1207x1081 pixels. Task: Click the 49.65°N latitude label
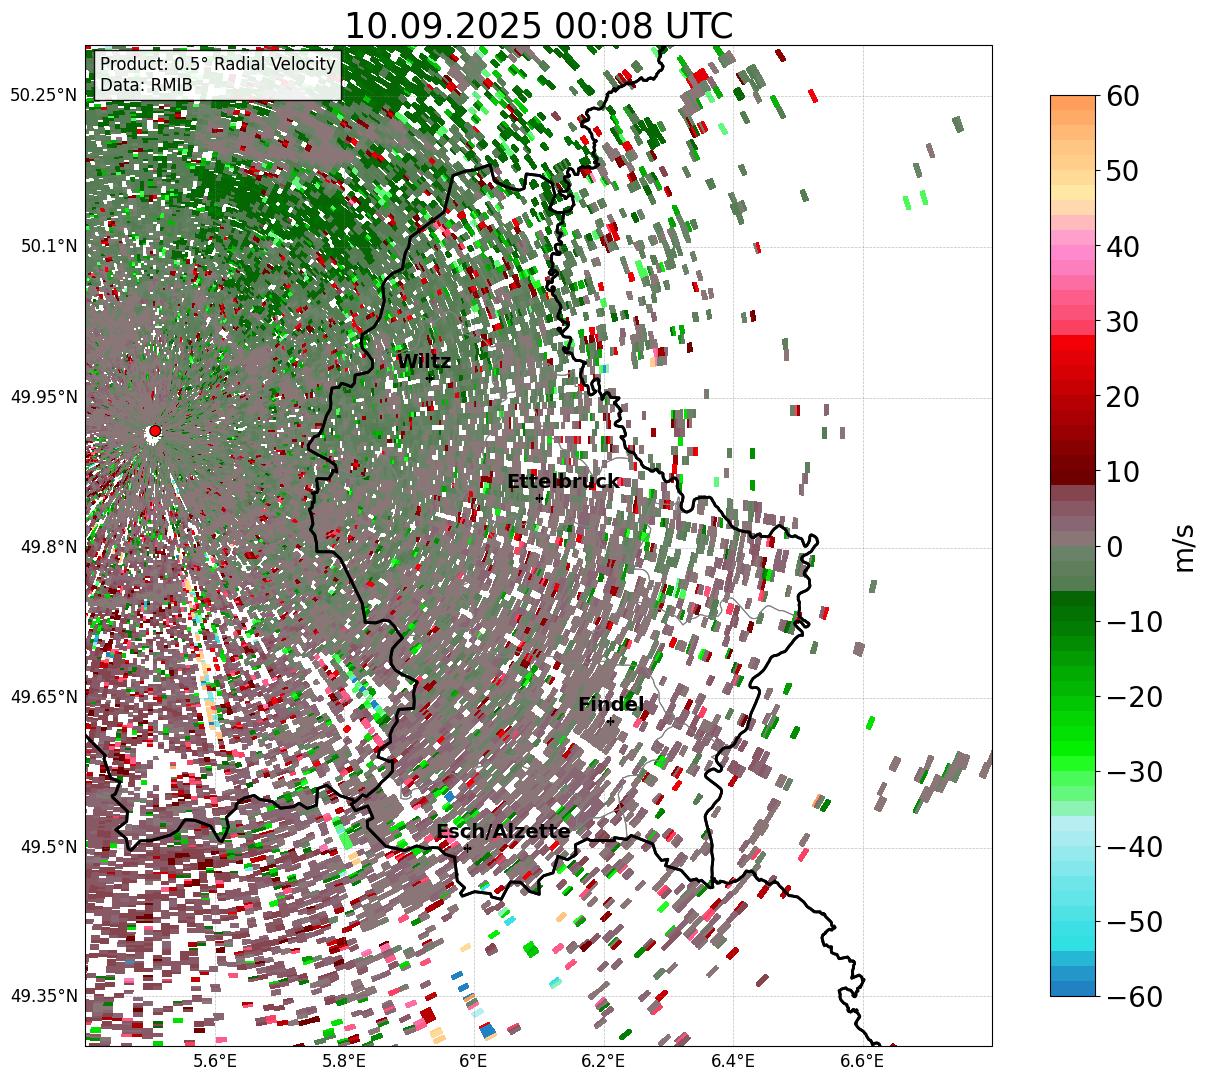tap(43, 697)
